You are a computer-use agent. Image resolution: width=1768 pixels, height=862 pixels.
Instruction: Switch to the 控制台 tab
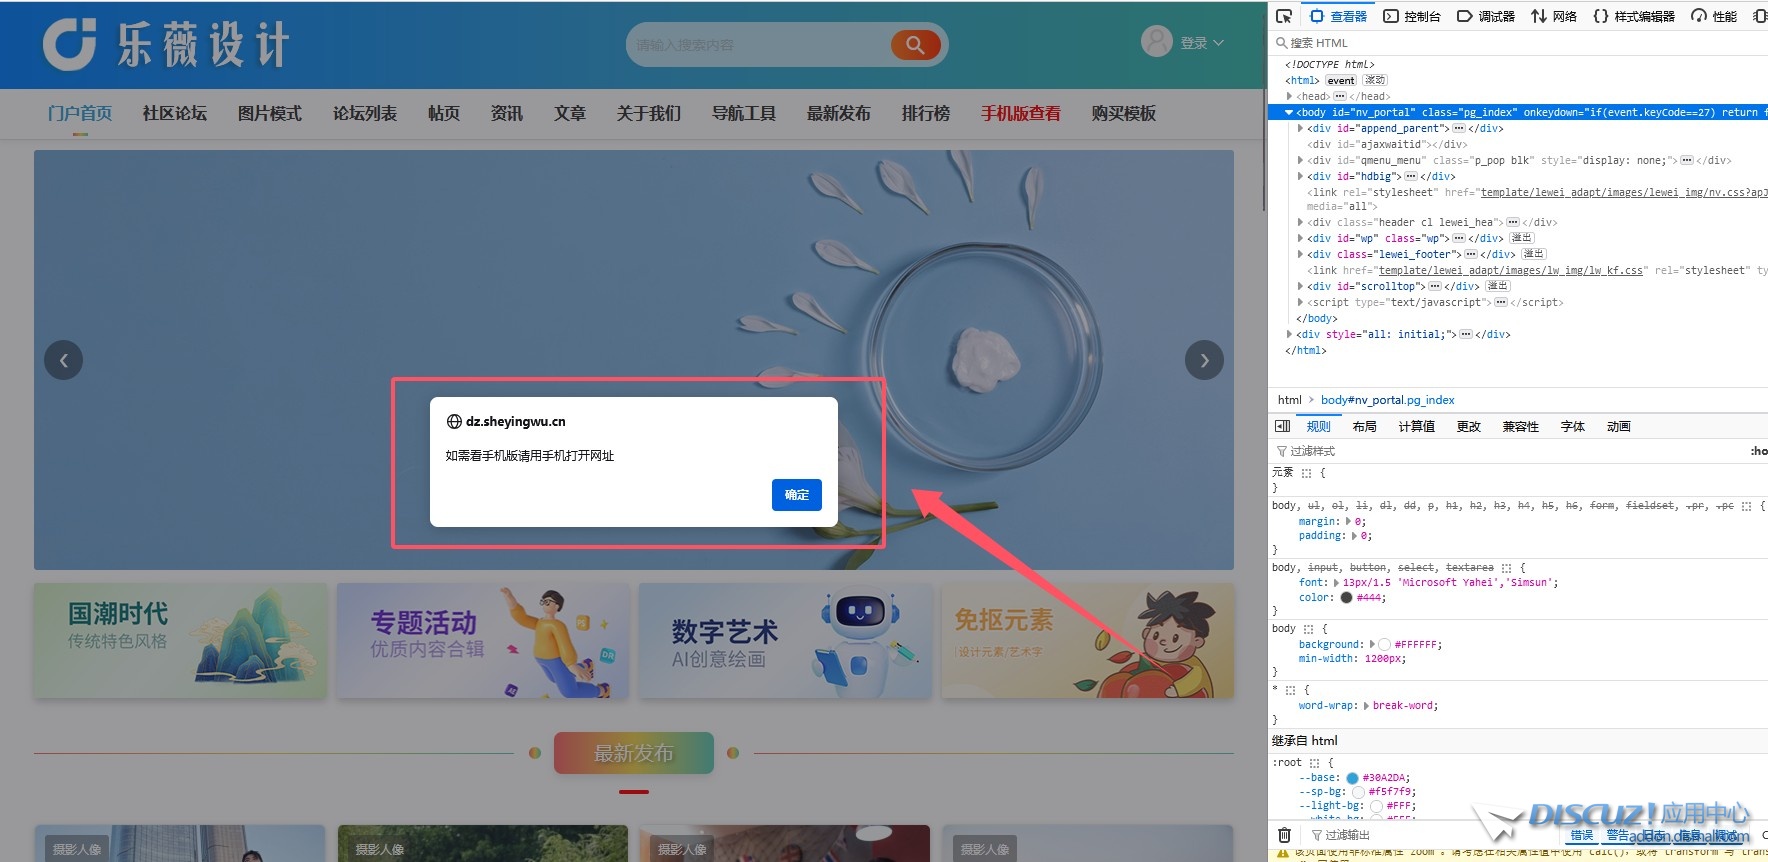click(1412, 16)
